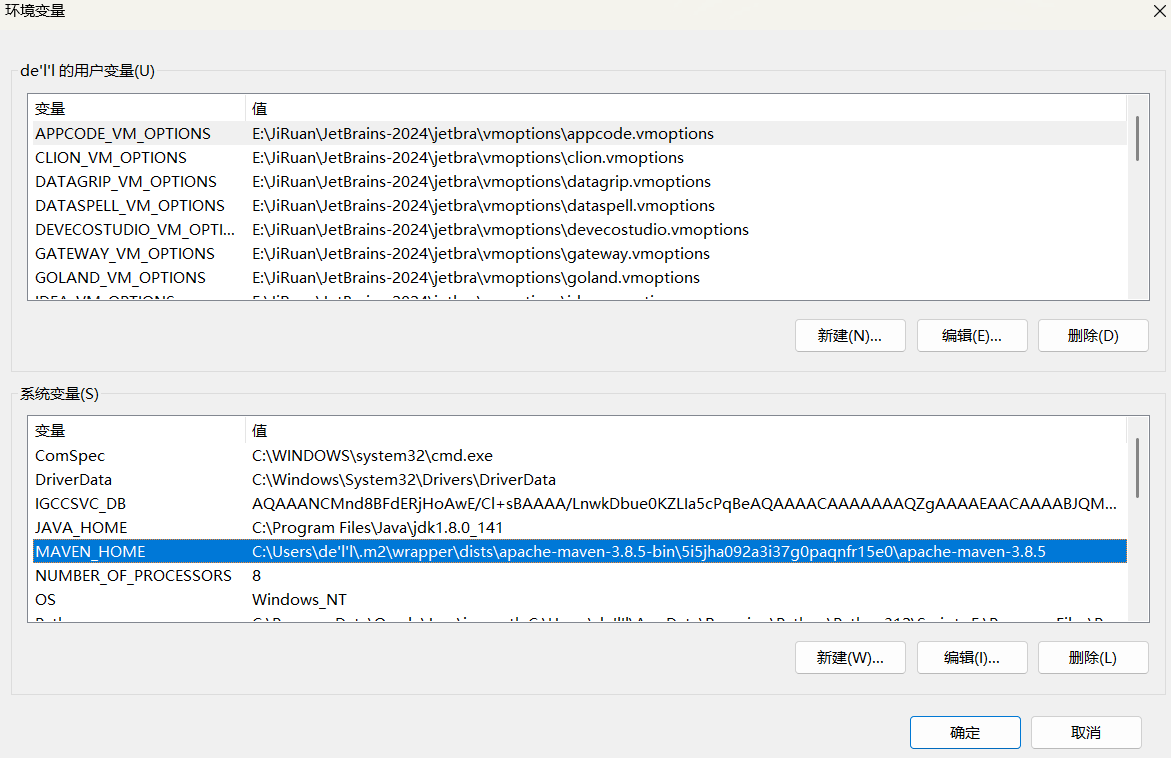Click the goland.vmoptions path value
Viewport: 1171px width, 758px height.
(x=476, y=277)
